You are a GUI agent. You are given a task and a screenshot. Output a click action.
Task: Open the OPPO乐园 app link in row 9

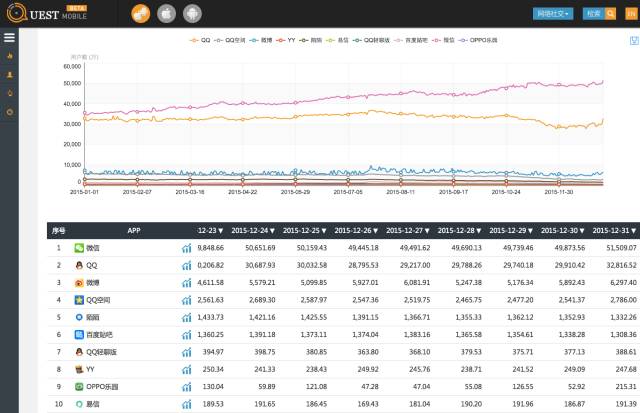pos(102,387)
